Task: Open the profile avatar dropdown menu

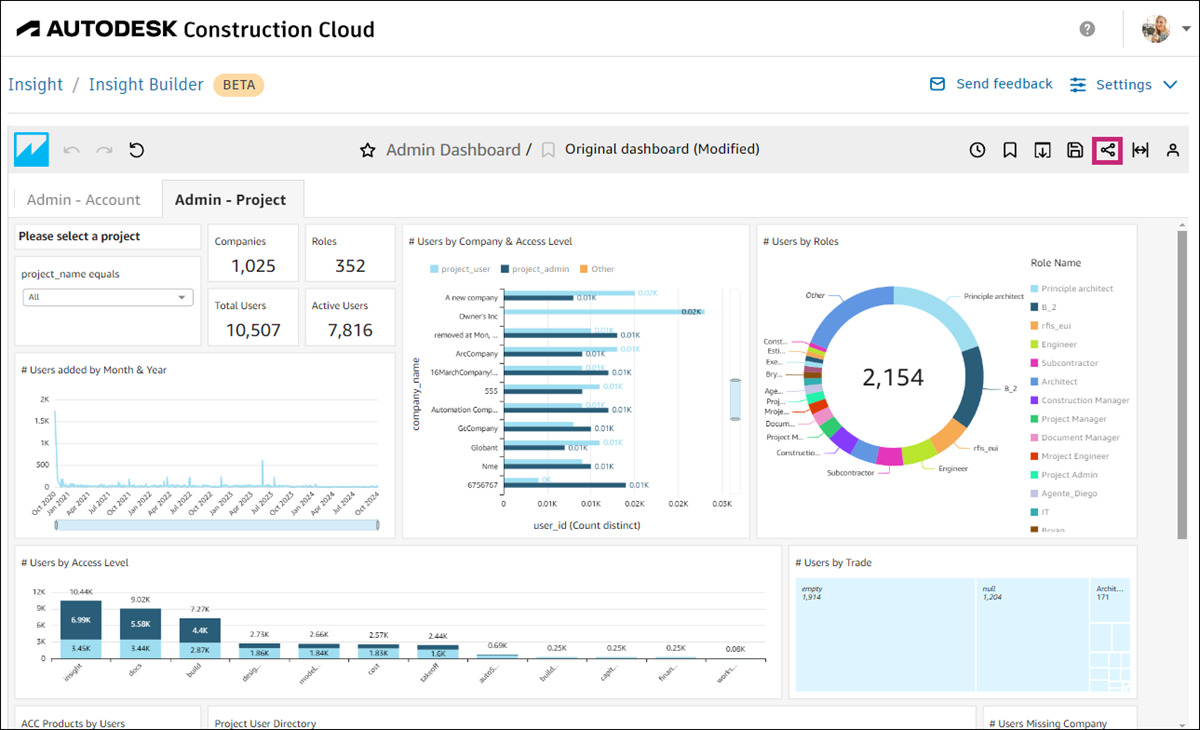Action: (1157, 27)
